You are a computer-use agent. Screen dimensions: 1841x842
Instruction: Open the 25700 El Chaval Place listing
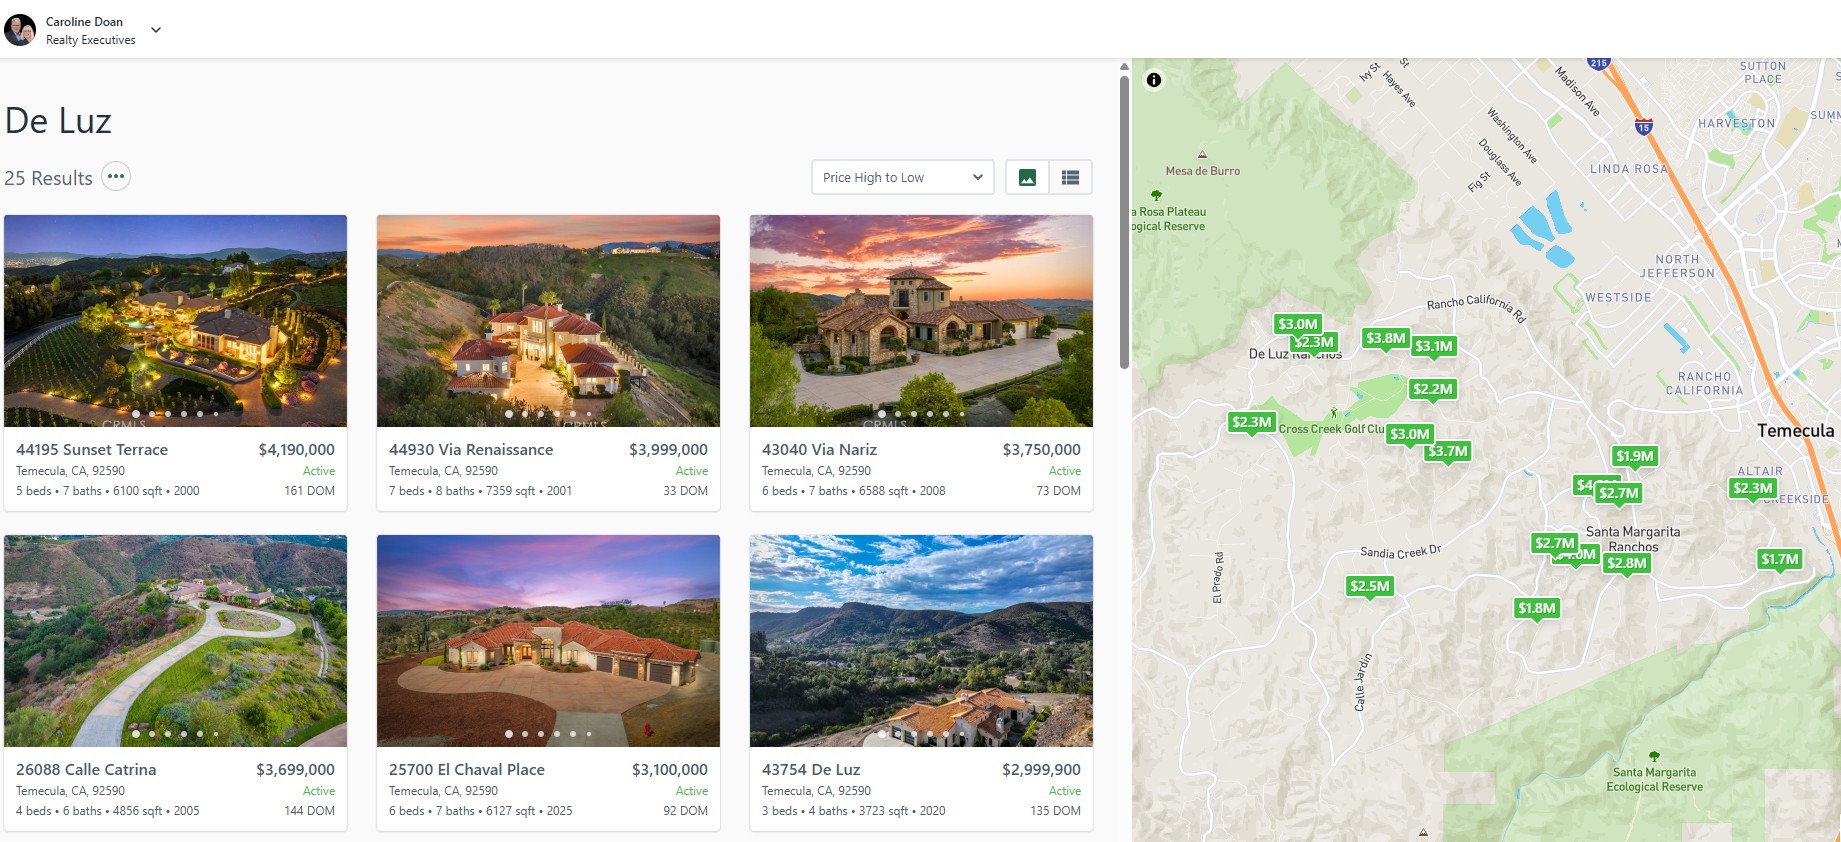tap(466, 770)
